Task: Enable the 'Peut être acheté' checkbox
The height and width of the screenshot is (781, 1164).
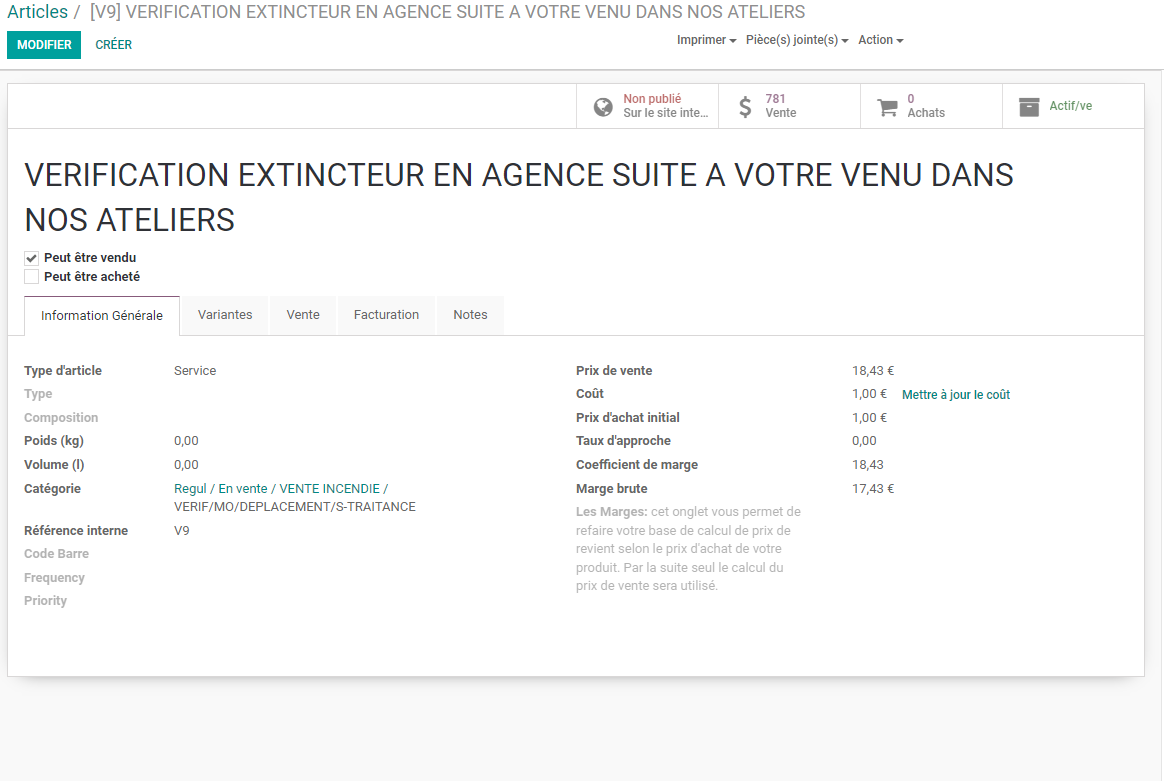Action: pyautogui.click(x=32, y=277)
